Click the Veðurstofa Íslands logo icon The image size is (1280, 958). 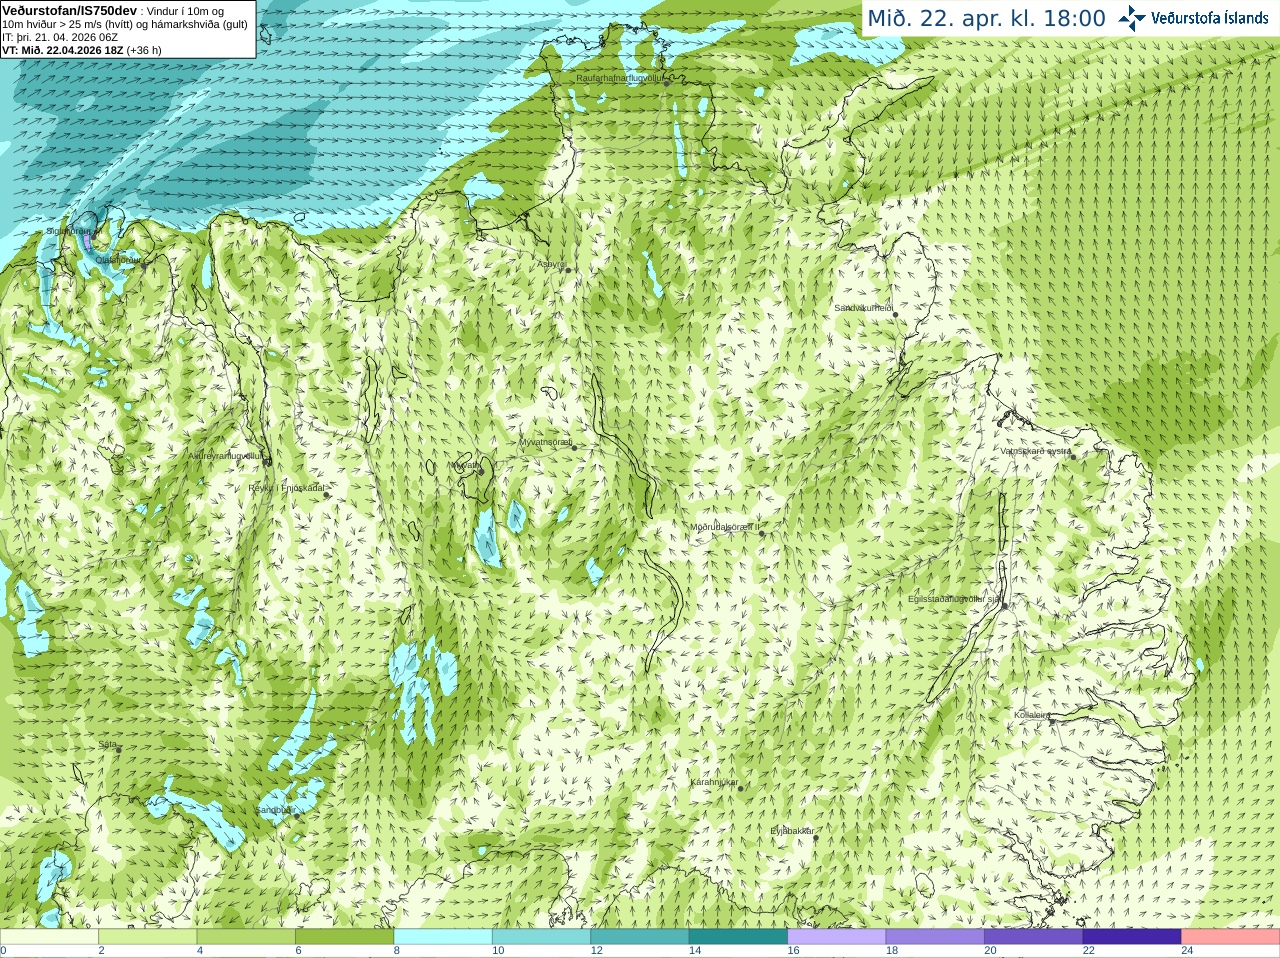coord(1131,18)
